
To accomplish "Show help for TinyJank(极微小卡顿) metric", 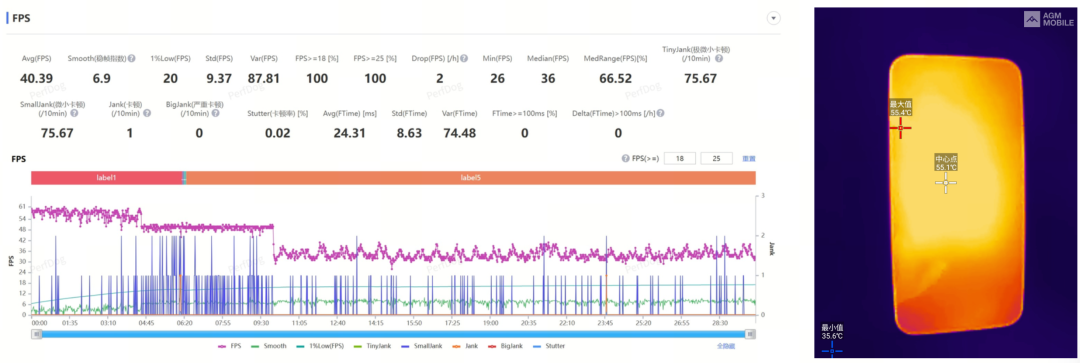I will (x=719, y=59).
